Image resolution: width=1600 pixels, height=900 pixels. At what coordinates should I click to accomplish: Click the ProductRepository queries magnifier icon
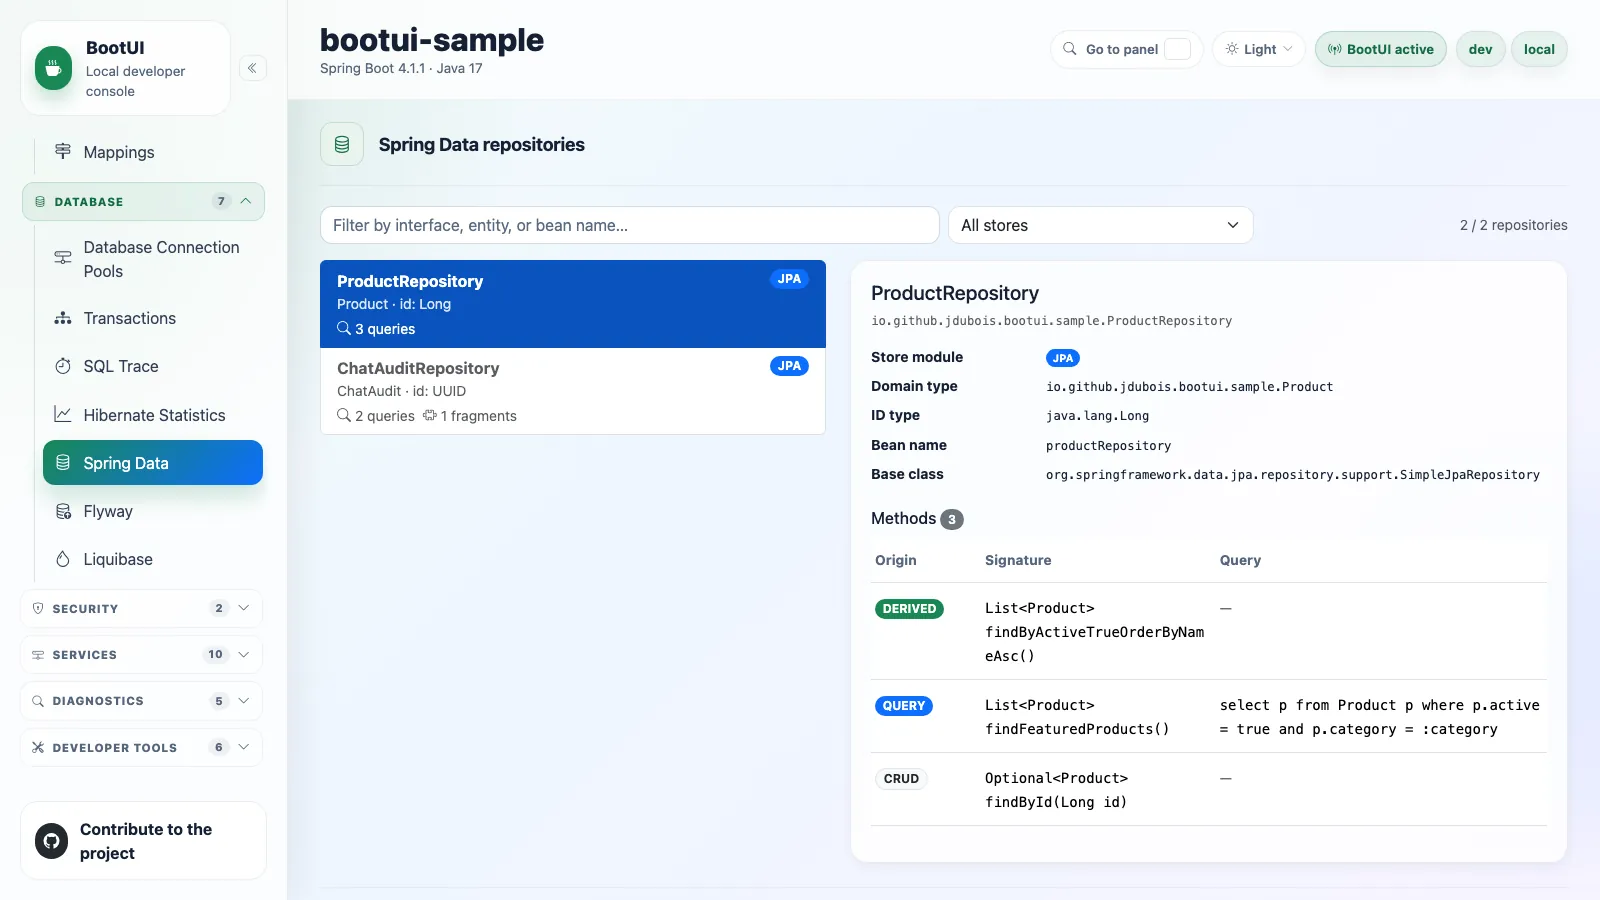(344, 328)
